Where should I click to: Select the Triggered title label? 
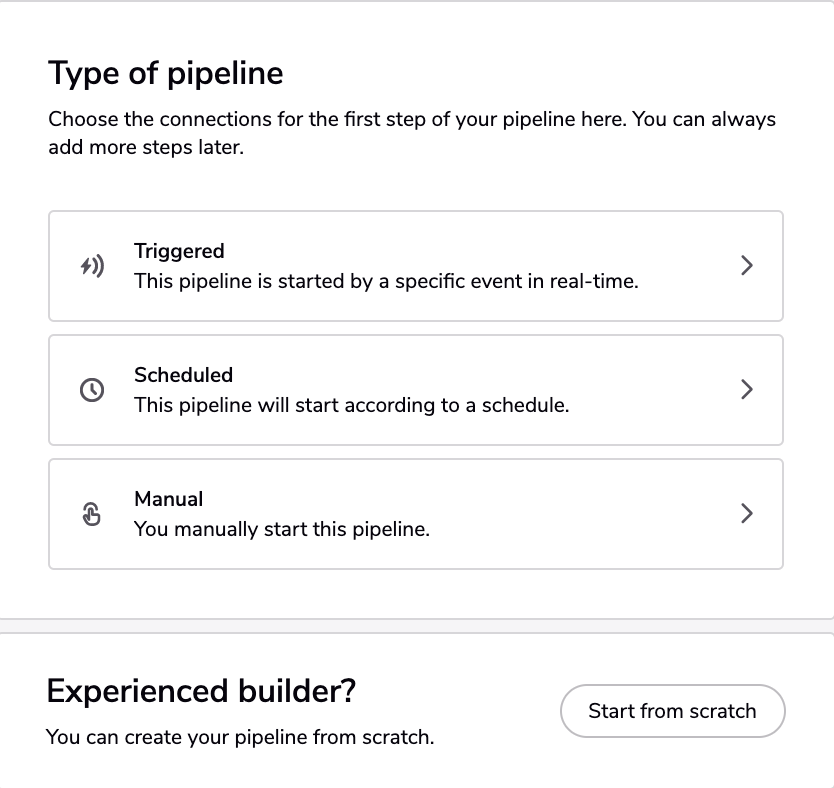click(x=179, y=251)
